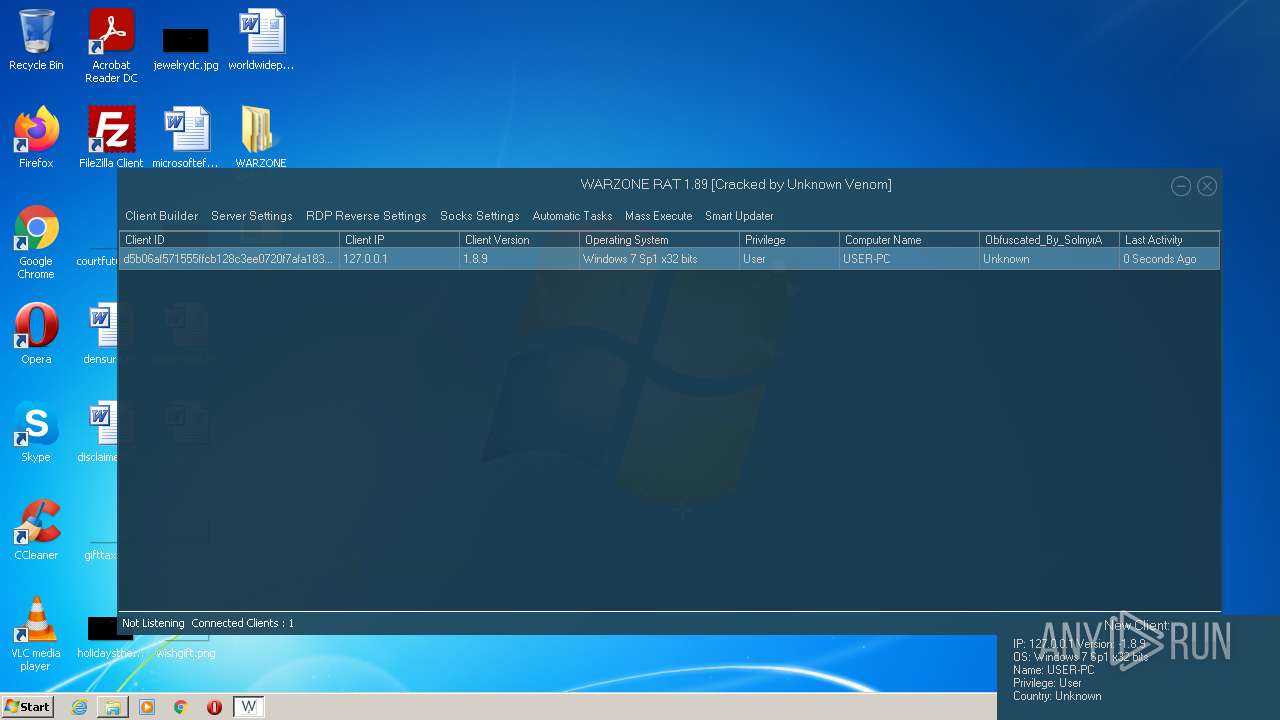The width and height of the screenshot is (1280, 720).
Task: Sort by Computer Name column header
Action: [x=909, y=240]
